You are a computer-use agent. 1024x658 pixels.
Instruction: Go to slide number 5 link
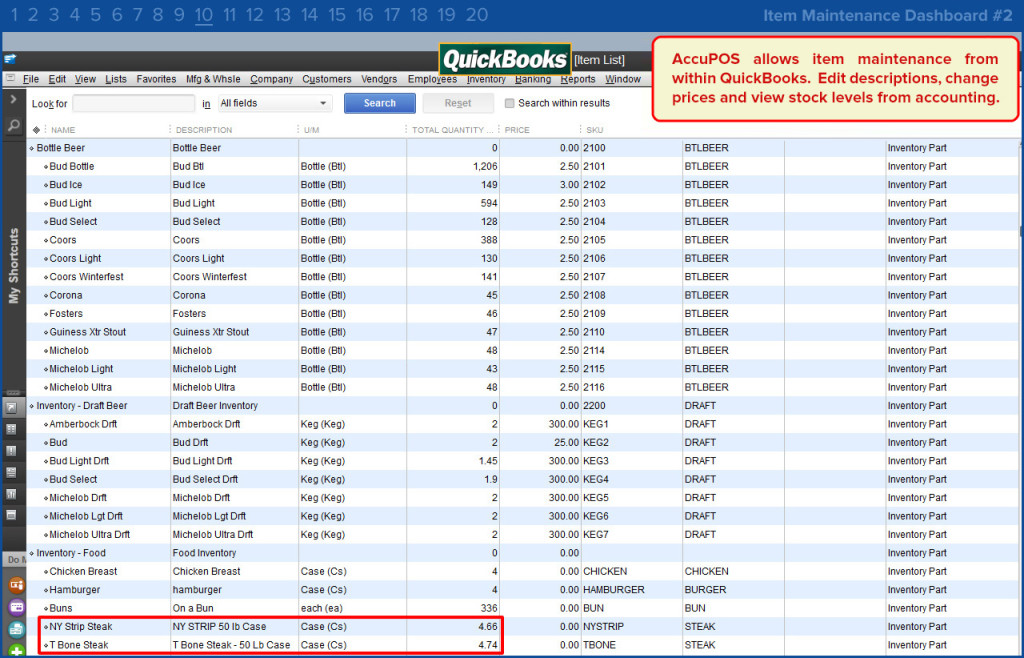(x=95, y=14)
